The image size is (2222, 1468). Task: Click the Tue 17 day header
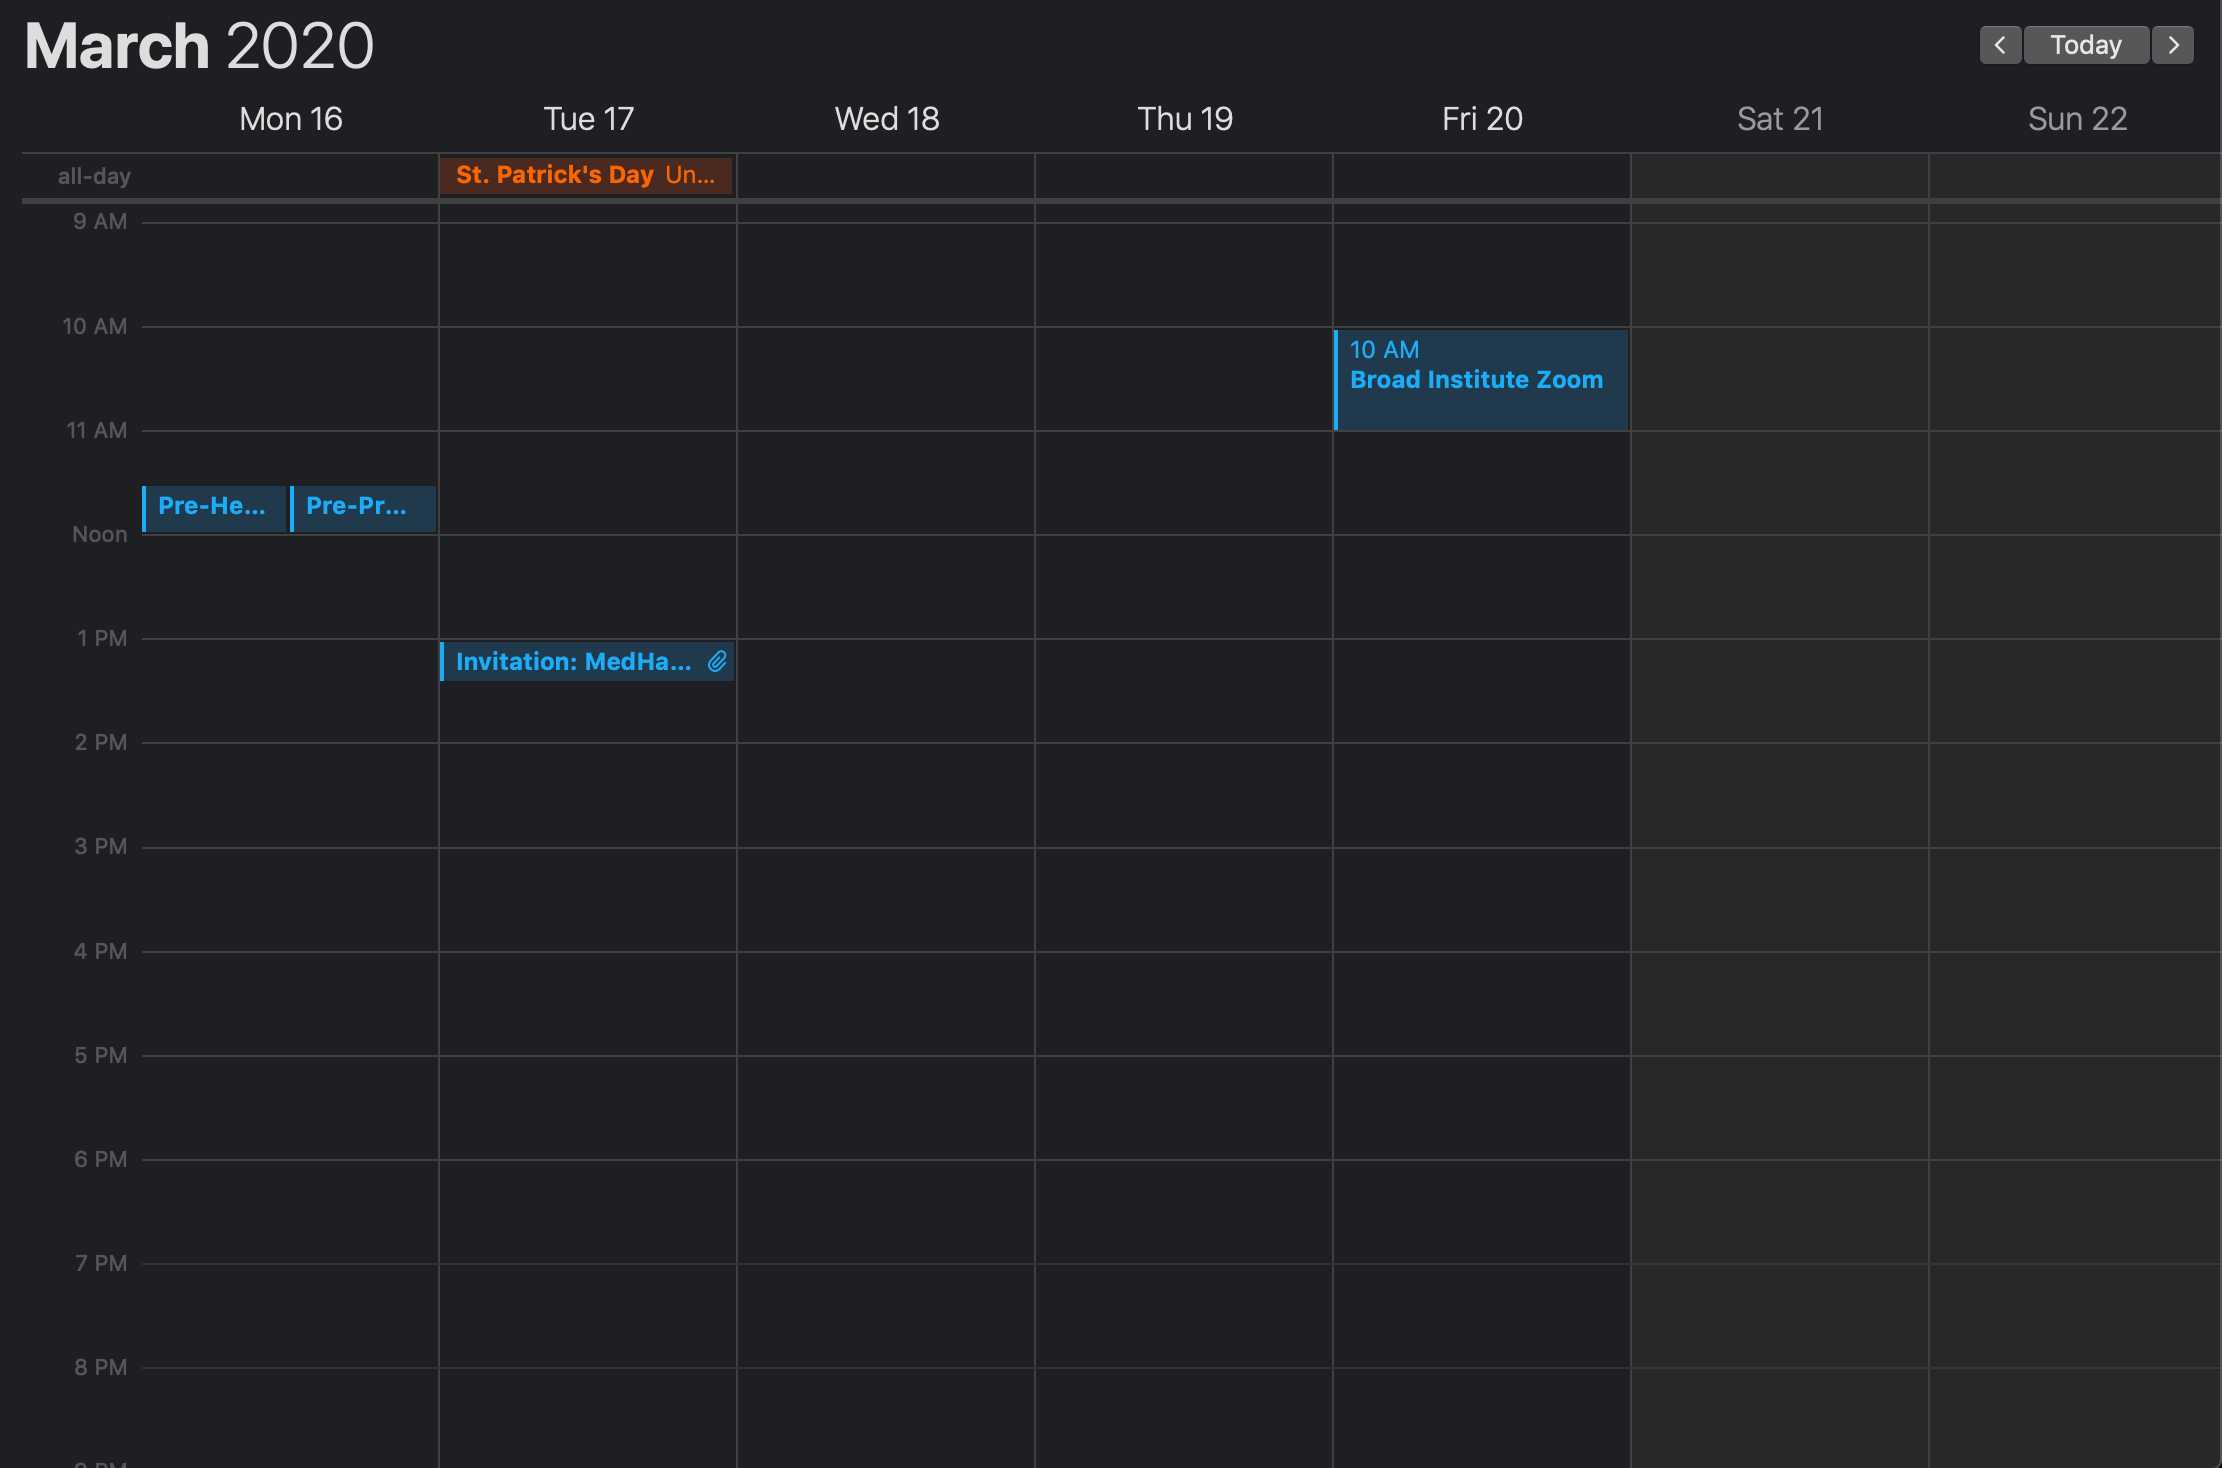(588, 119)
